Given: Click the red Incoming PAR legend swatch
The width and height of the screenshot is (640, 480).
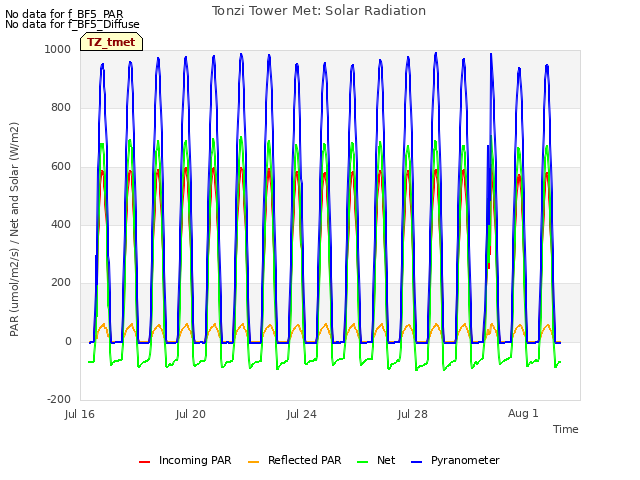Looking at the screenshot, I should point(144,462).
